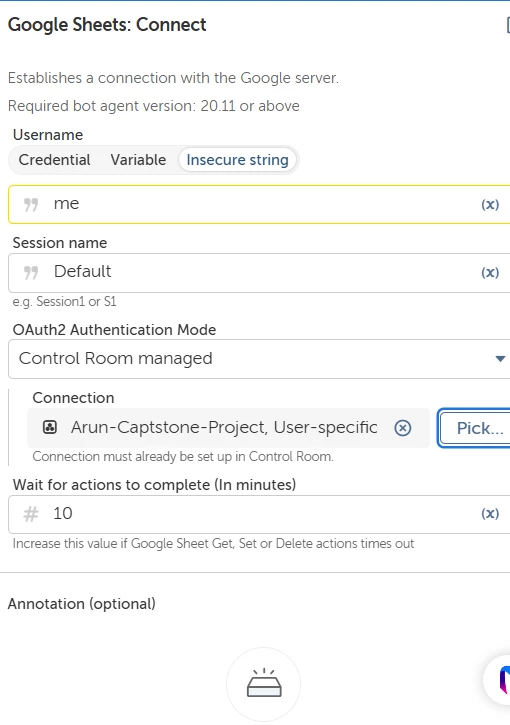Click the quote icon in Username field
510x725 pixels.
[31, 204]
